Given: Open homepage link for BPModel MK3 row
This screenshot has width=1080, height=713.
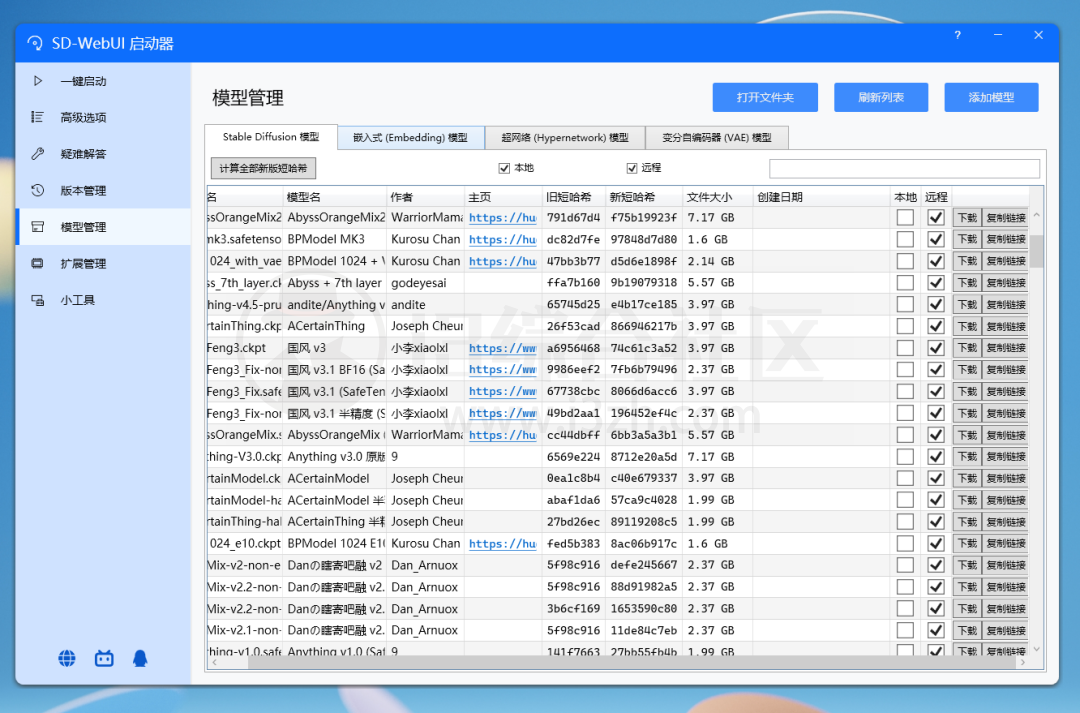Looking at the screenshot, I should click(x=502, y=239).
